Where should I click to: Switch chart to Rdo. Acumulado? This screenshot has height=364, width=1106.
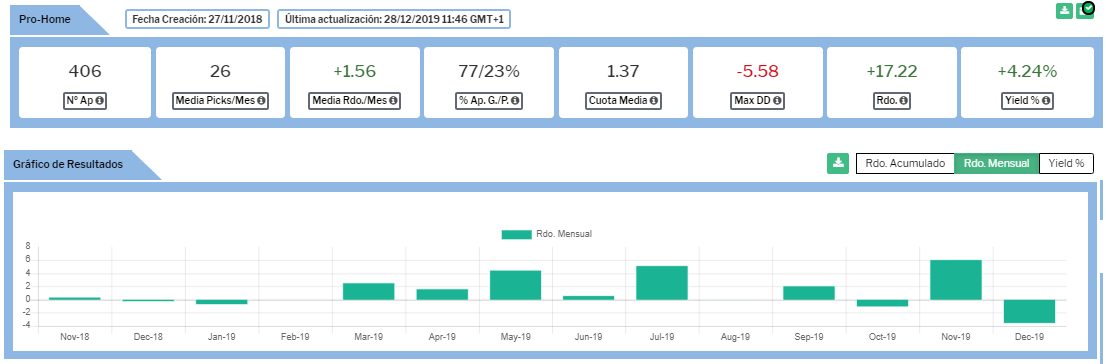click(x=905, y=164)
